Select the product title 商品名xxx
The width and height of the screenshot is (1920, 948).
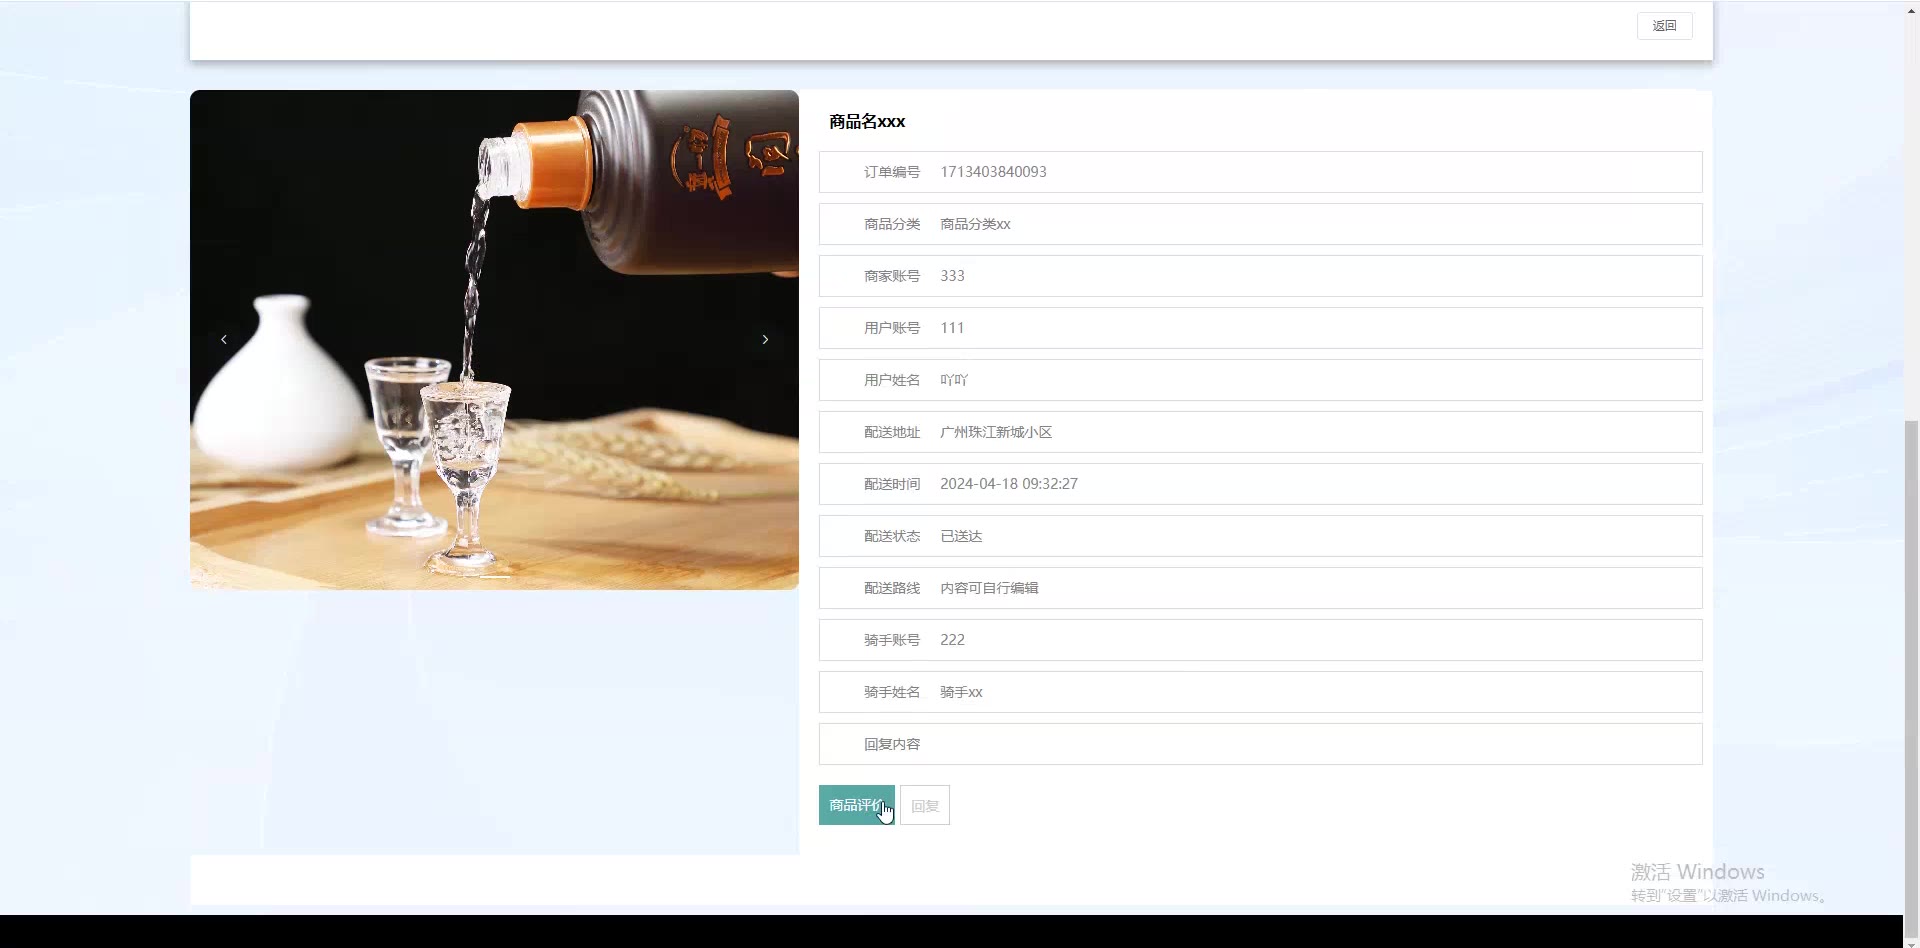click(867, 122)
